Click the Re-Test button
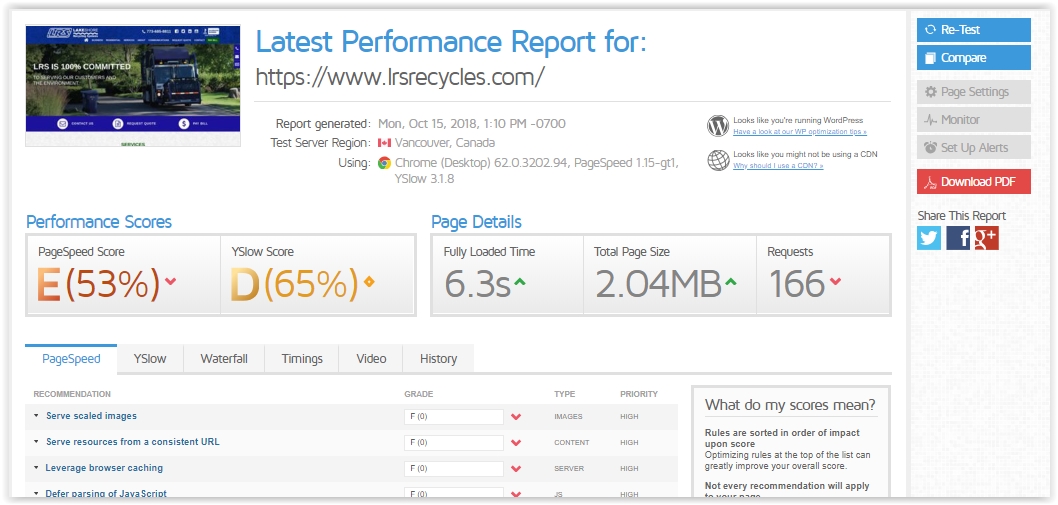 [x=973, y=30]
